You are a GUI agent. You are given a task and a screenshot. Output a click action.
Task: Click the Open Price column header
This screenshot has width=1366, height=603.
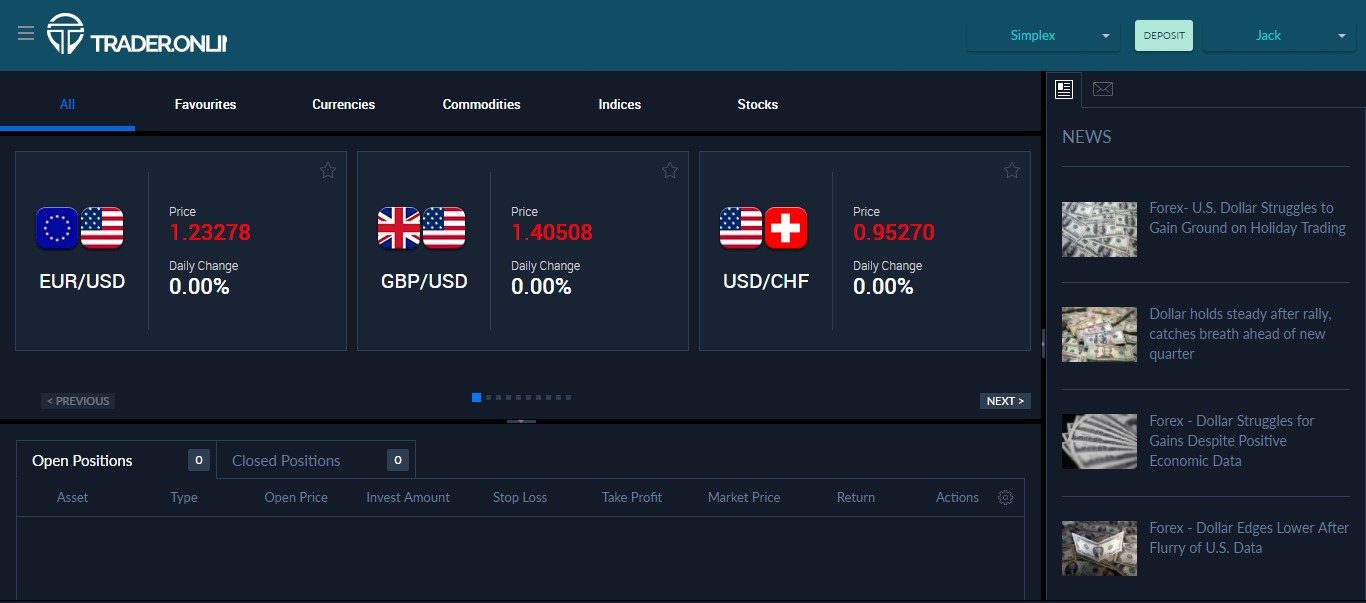coord(296,497)
